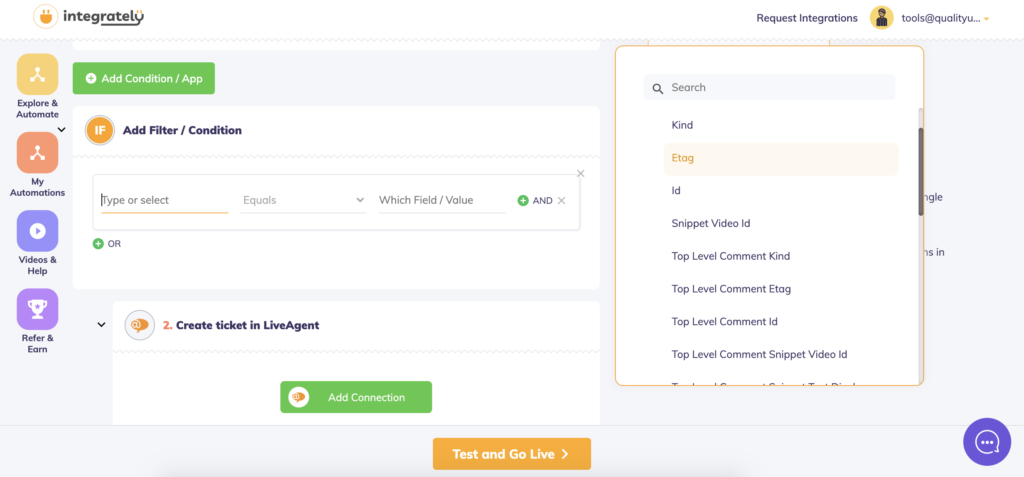Open Explore & Automate sidebar icon
Viewport: 1024px width, 477px height.
point(37,73)
